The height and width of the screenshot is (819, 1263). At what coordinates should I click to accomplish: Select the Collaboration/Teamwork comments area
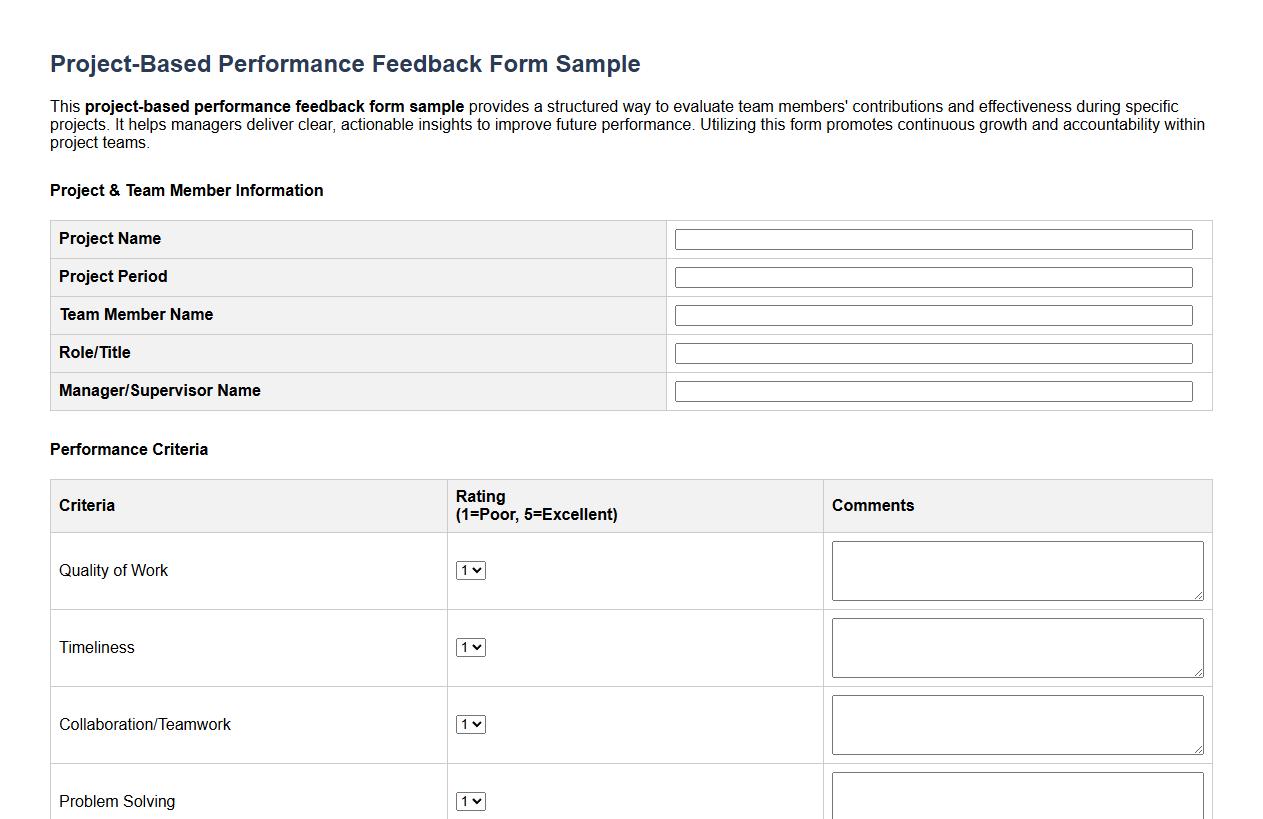click(1016, 724)
